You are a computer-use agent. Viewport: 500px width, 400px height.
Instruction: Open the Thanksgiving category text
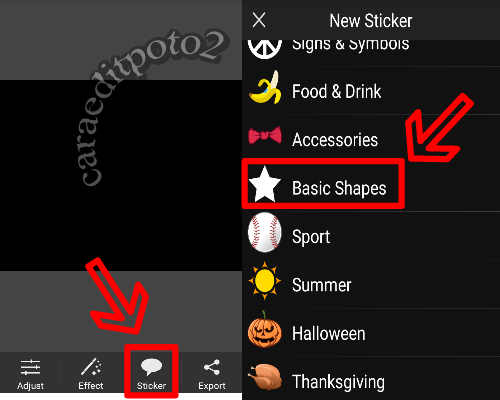[x=338, y=382]
